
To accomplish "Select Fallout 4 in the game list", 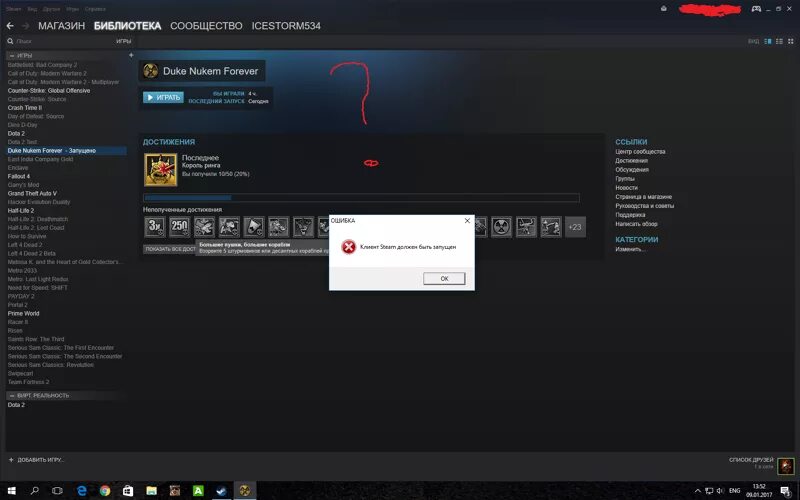I will pyautogui.click(x=18, y=176).
